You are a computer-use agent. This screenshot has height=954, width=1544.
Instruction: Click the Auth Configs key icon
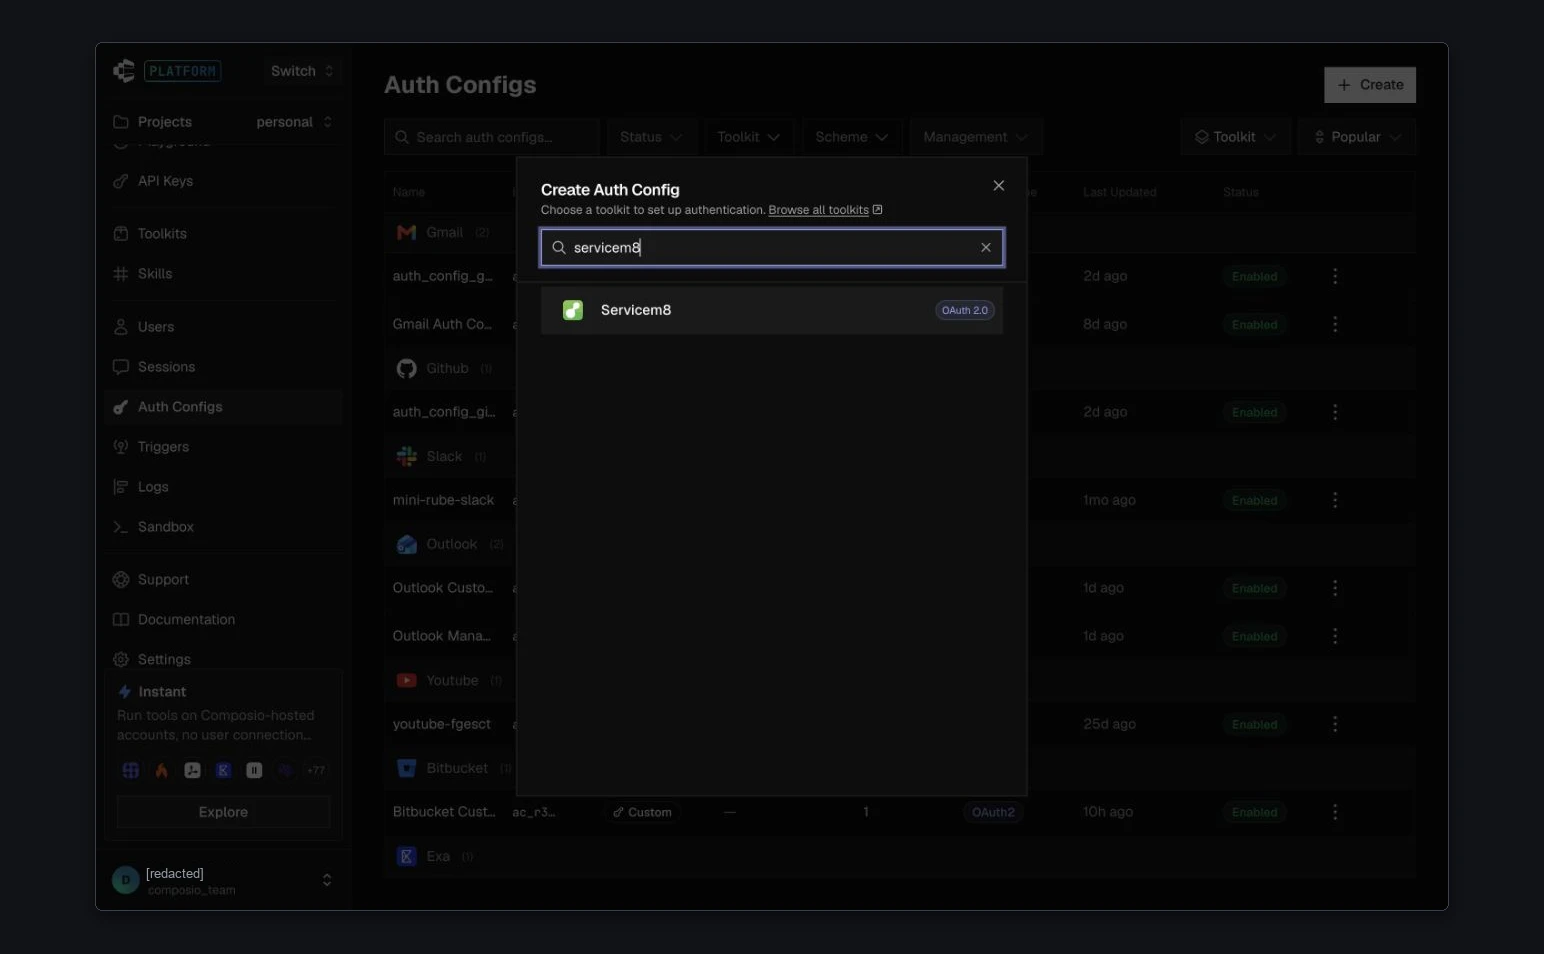(121, 407)
